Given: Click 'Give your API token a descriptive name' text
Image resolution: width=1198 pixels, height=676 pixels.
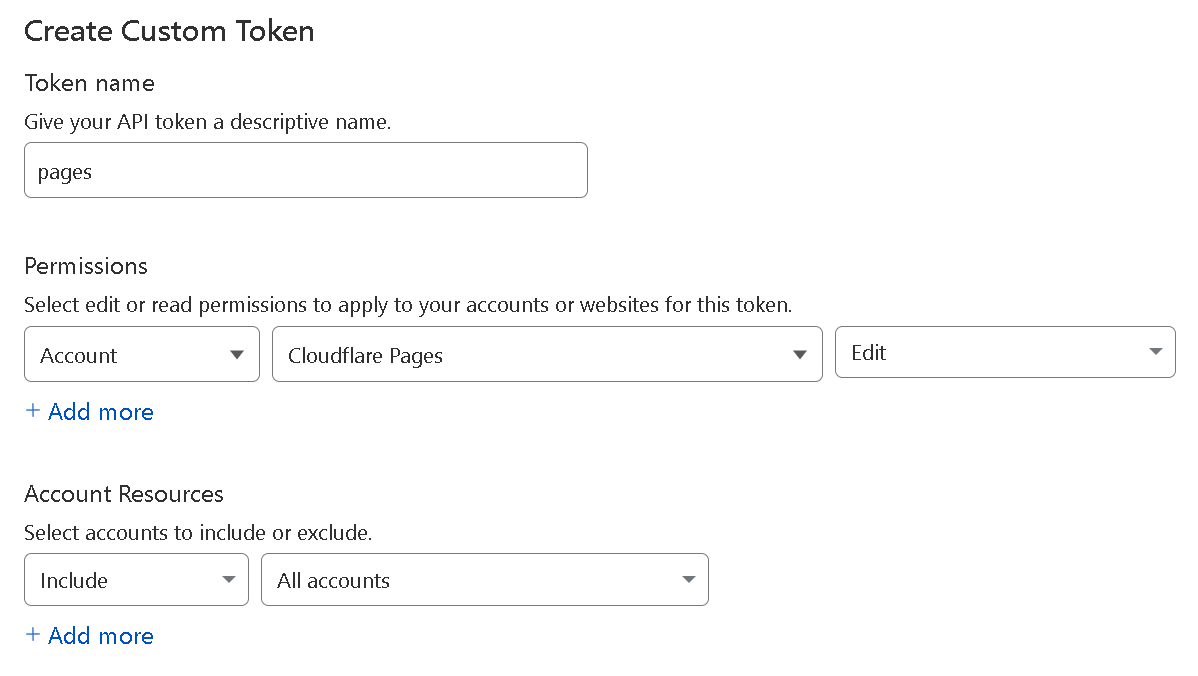Looking at the screenshot, I should (x=207, y=123).
